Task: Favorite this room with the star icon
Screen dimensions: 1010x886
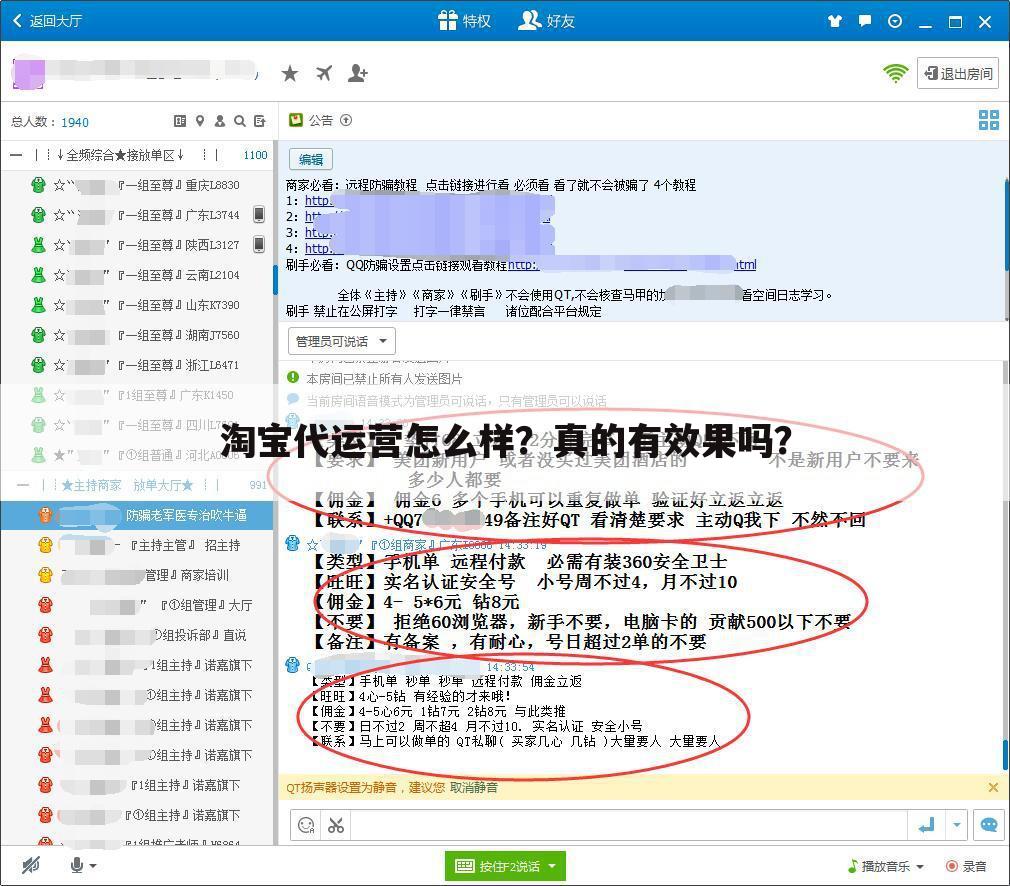Action: 290,73
